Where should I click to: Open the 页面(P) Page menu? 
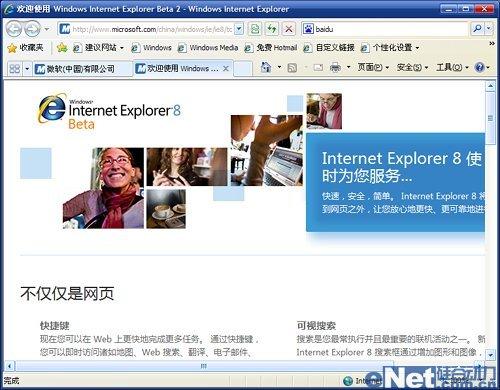coord(373,68)
